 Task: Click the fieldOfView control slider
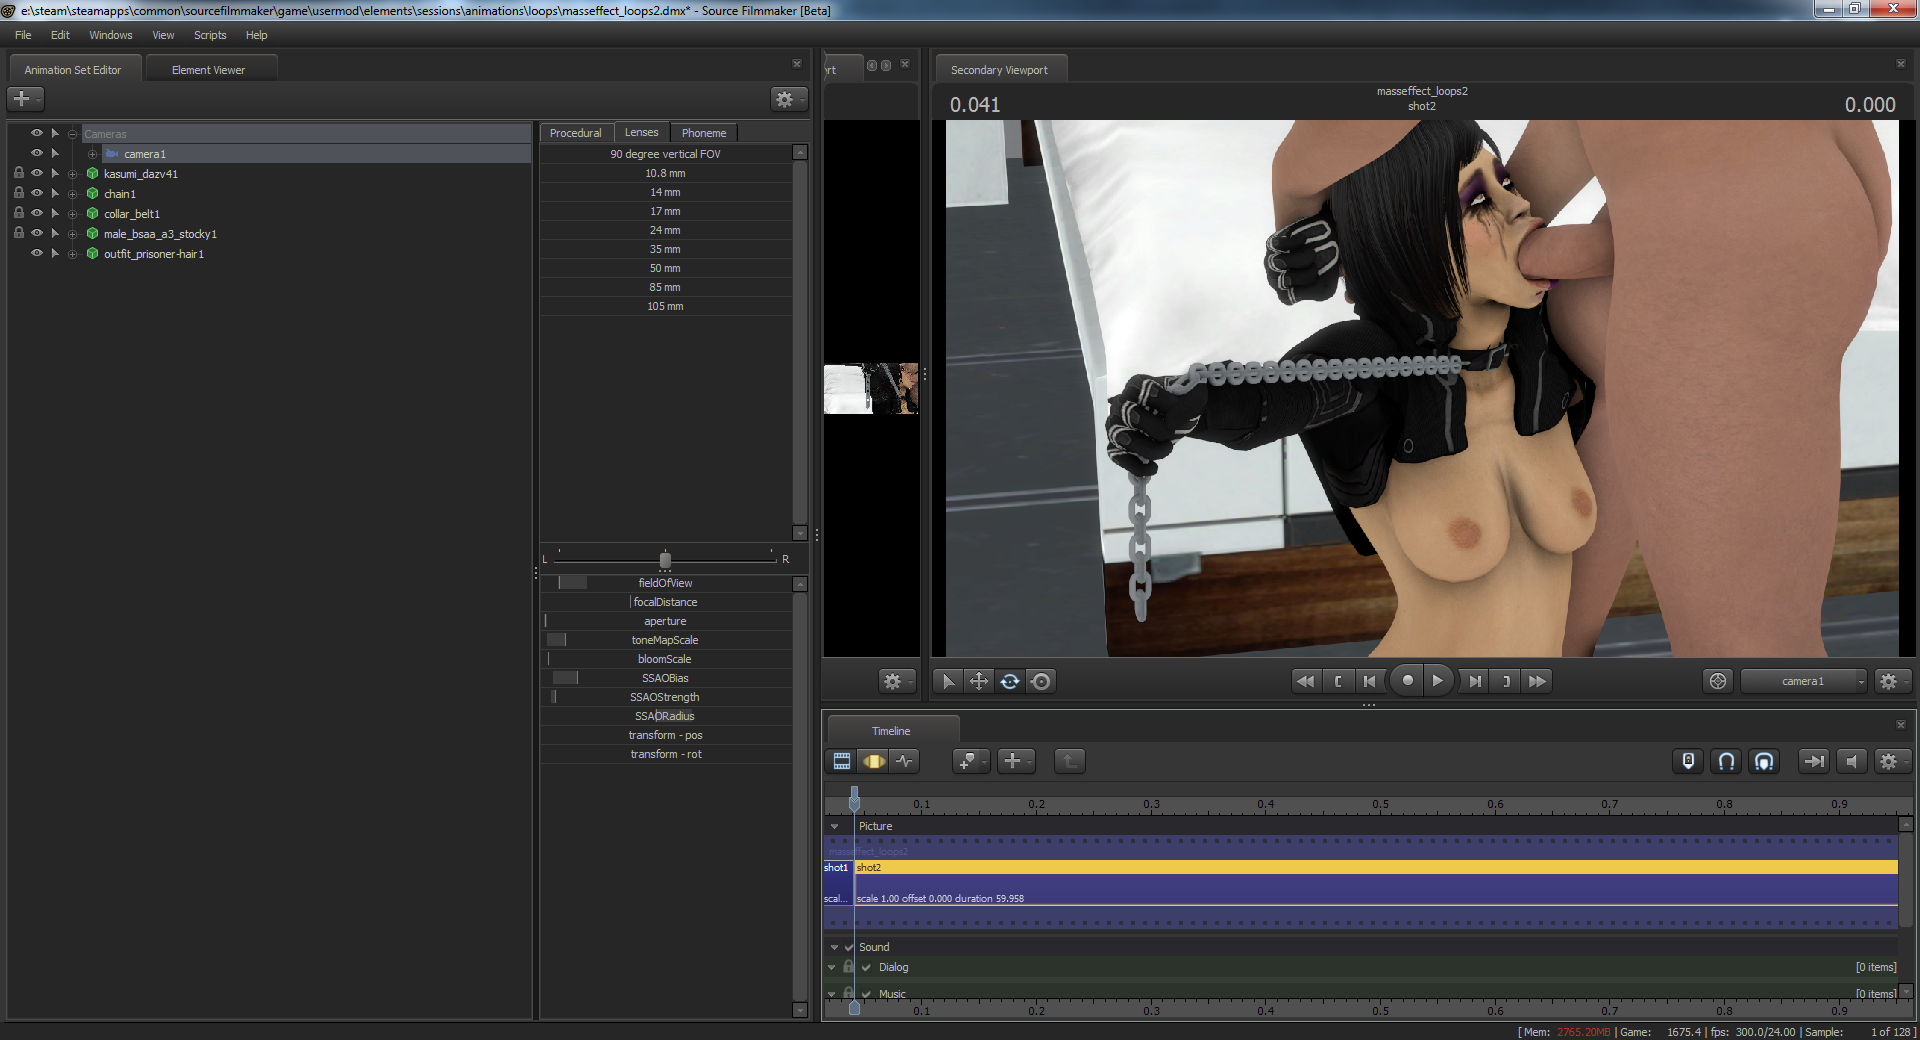coord(666,583)
